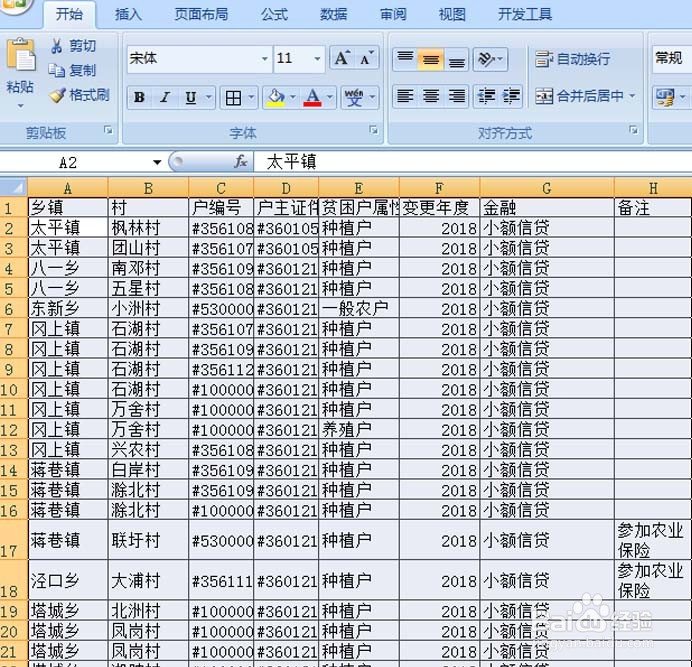Image resolution: width=692 pixels, height=667 pixels.
Task: Select cell with 养殖户 in row 12
Action: click(359, 429)
